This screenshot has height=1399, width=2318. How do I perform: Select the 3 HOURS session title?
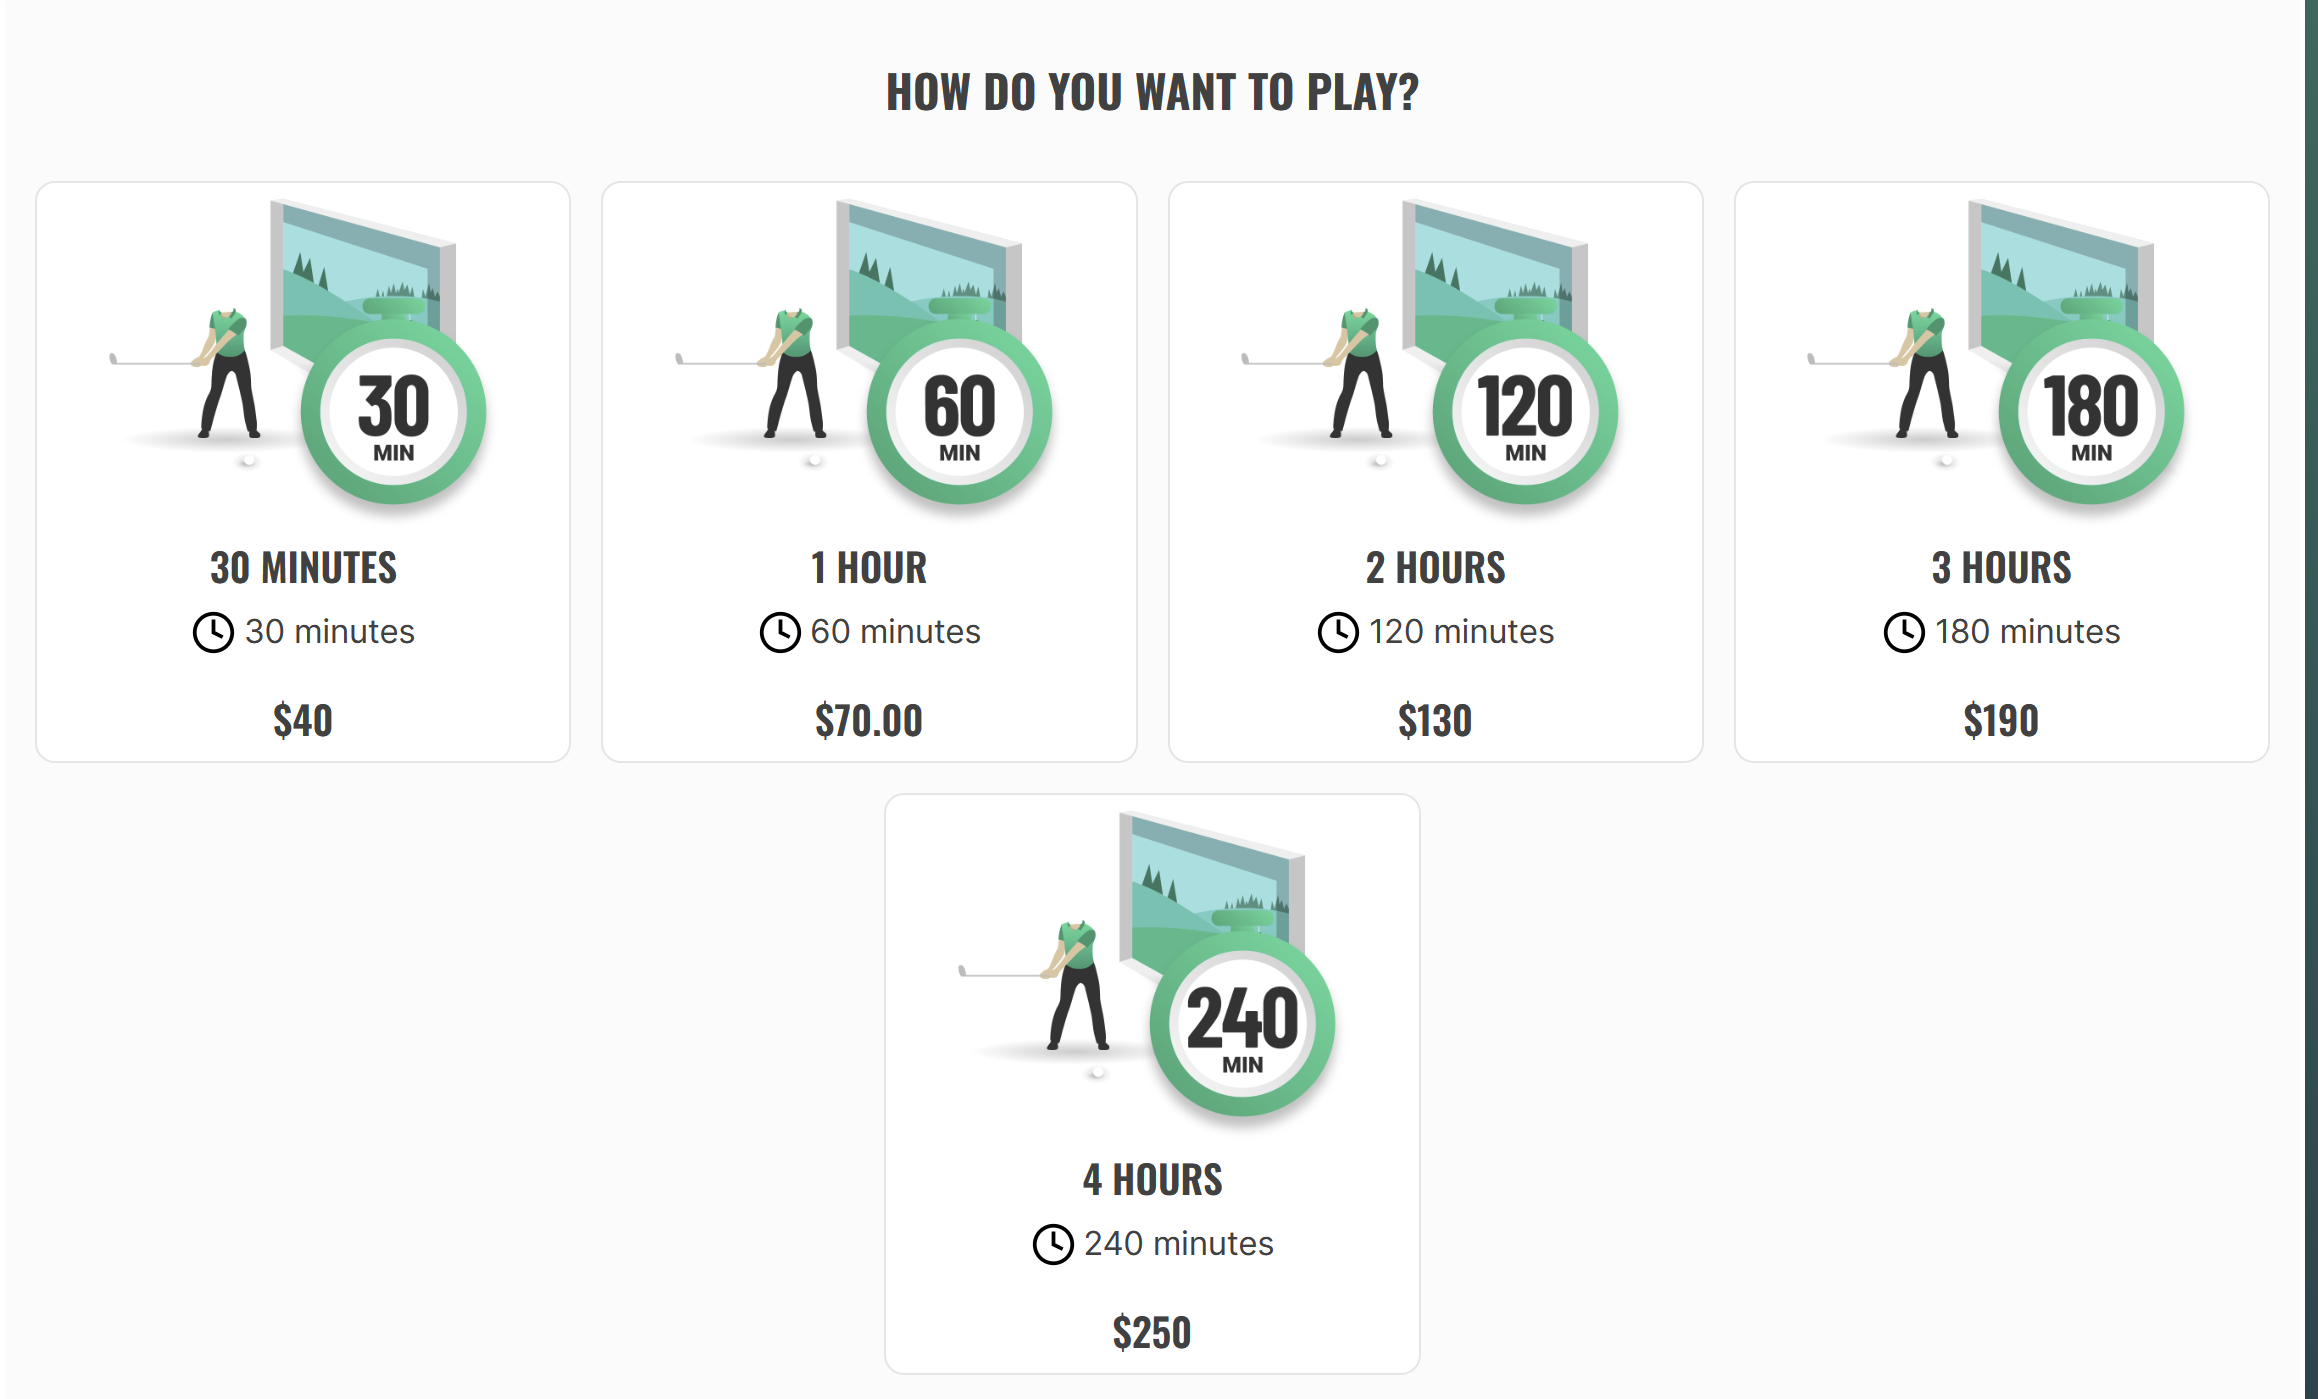[x=2001, y=568]
